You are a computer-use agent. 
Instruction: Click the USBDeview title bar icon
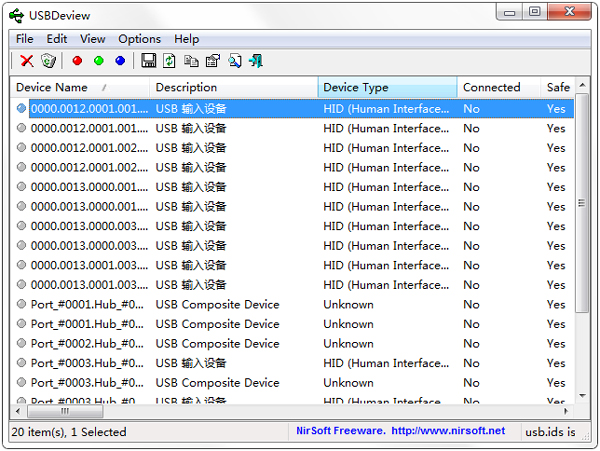(16, 16)
